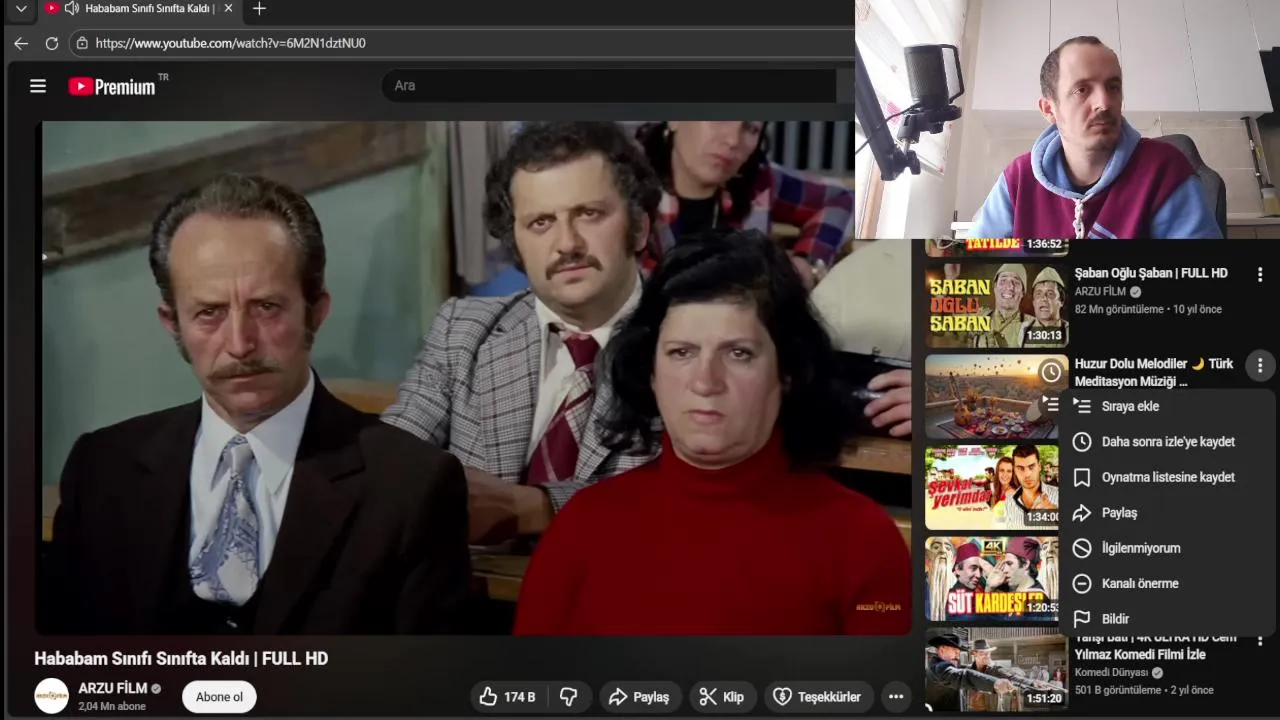Viewport: 1280px width, 720px height.
Task: Click ARZU FİLM under Şaban Oğlu Şaban
Action: click(x=1101, y=292)
